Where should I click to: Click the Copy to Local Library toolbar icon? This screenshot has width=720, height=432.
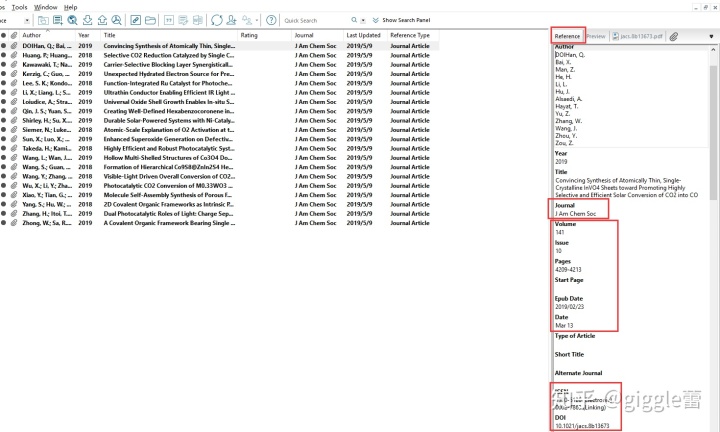click(x=43, y=20)
